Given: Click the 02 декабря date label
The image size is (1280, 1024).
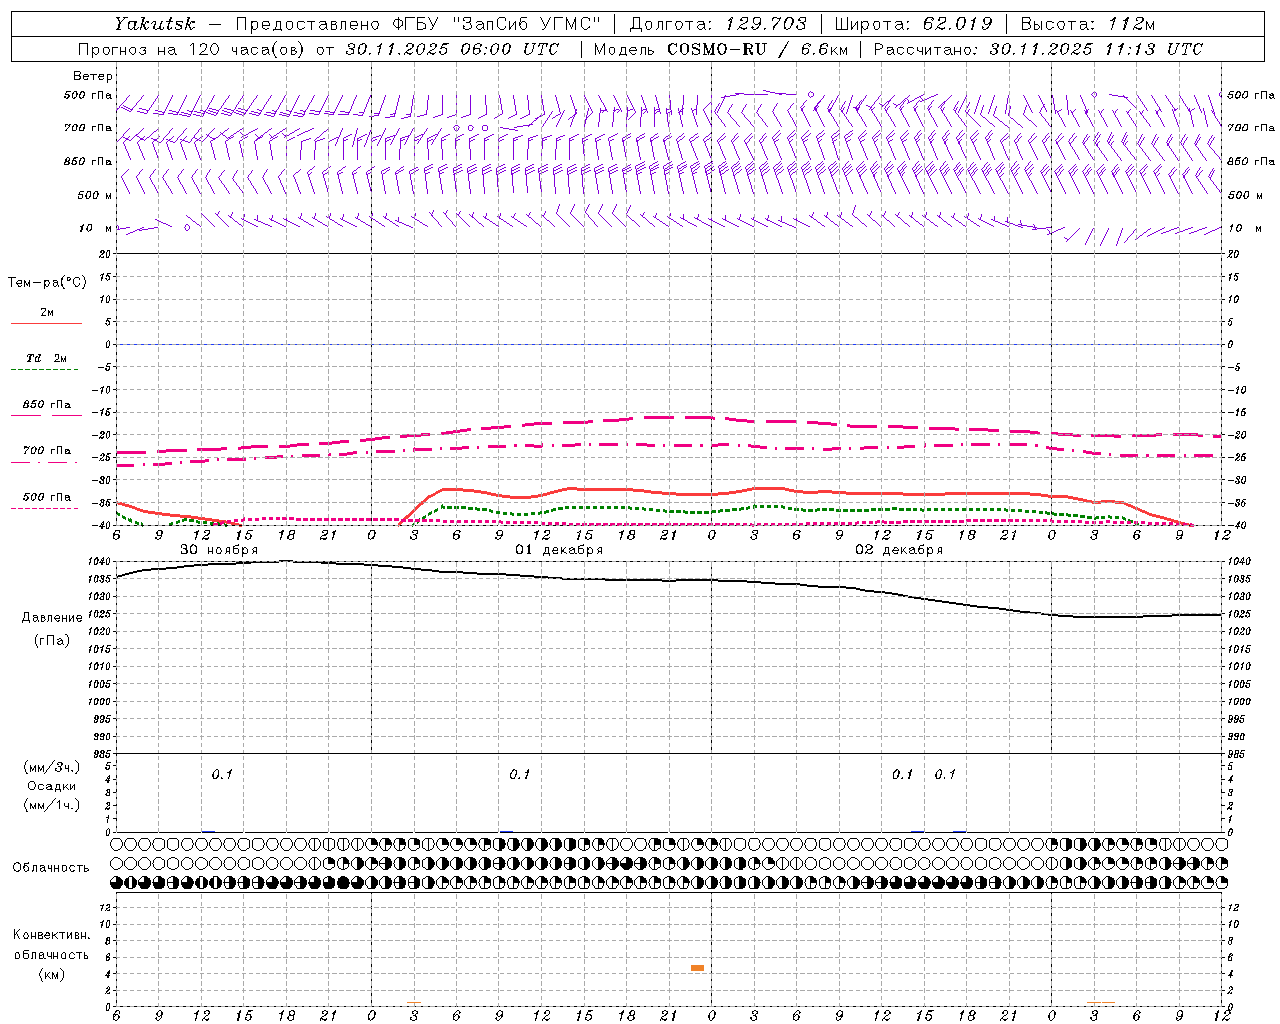Looking at the screenshot, I should (x=899, y=550).
